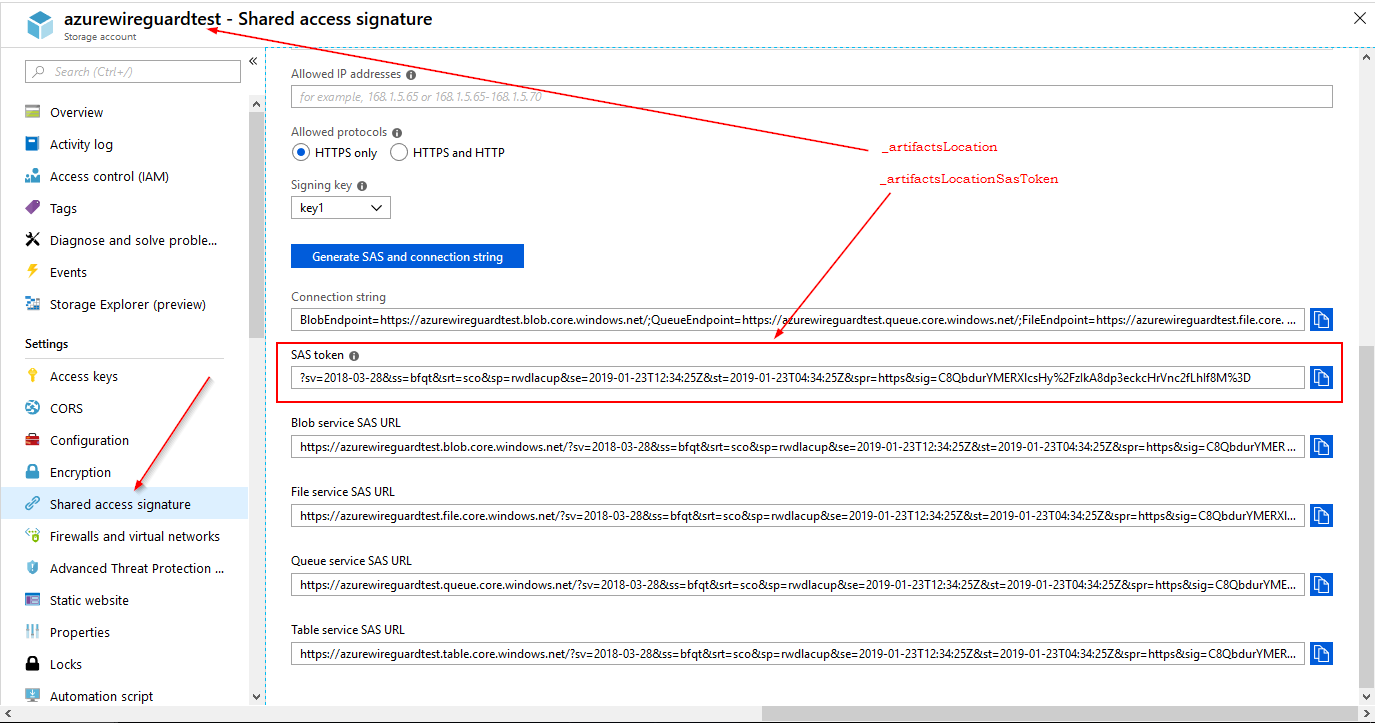Click info icon next to SAS token
The height and width of the screenshot is (723, 1375).
click(x=354, y=355)
